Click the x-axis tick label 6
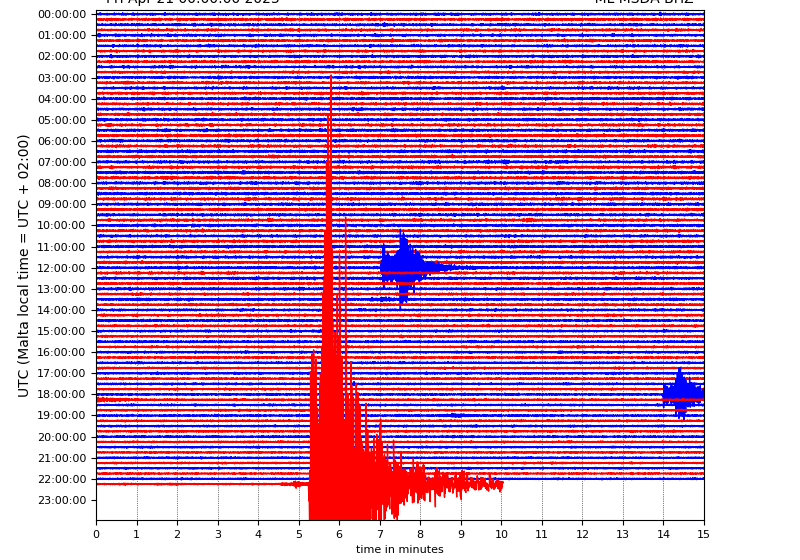 point(339,534)
